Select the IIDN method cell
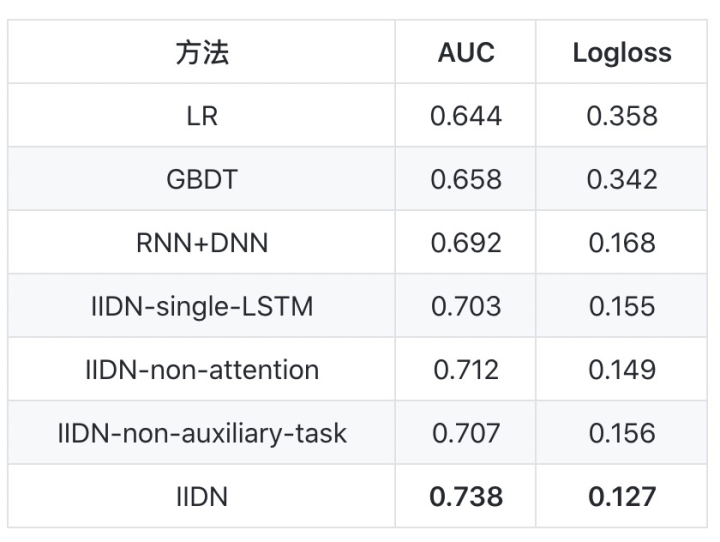 click(202, 497)
